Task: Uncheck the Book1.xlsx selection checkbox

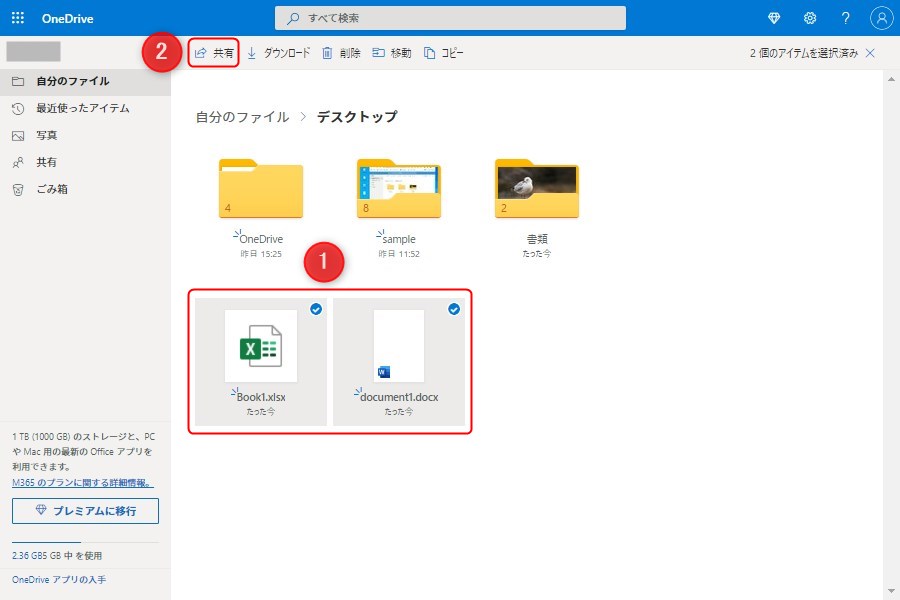Action: 316,310
